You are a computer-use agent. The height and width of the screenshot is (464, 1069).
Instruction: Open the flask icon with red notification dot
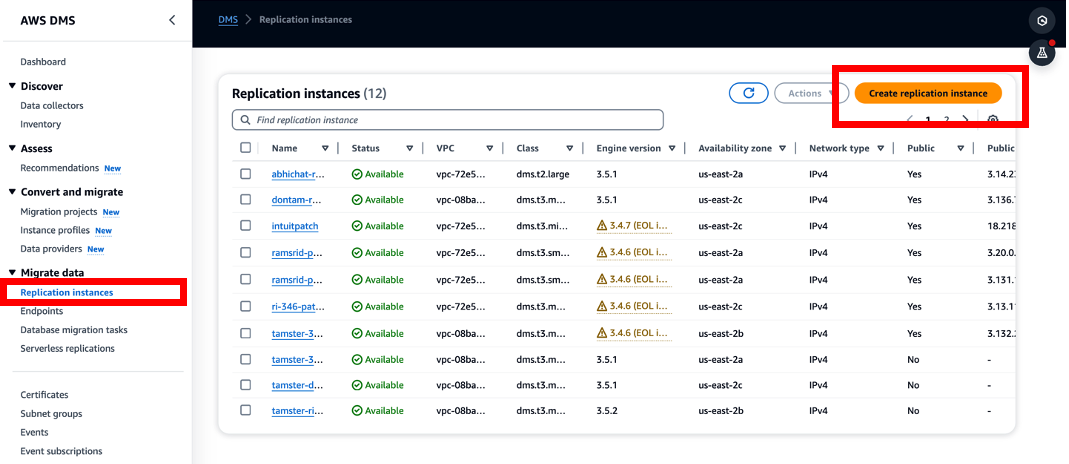coord(1042,52)
